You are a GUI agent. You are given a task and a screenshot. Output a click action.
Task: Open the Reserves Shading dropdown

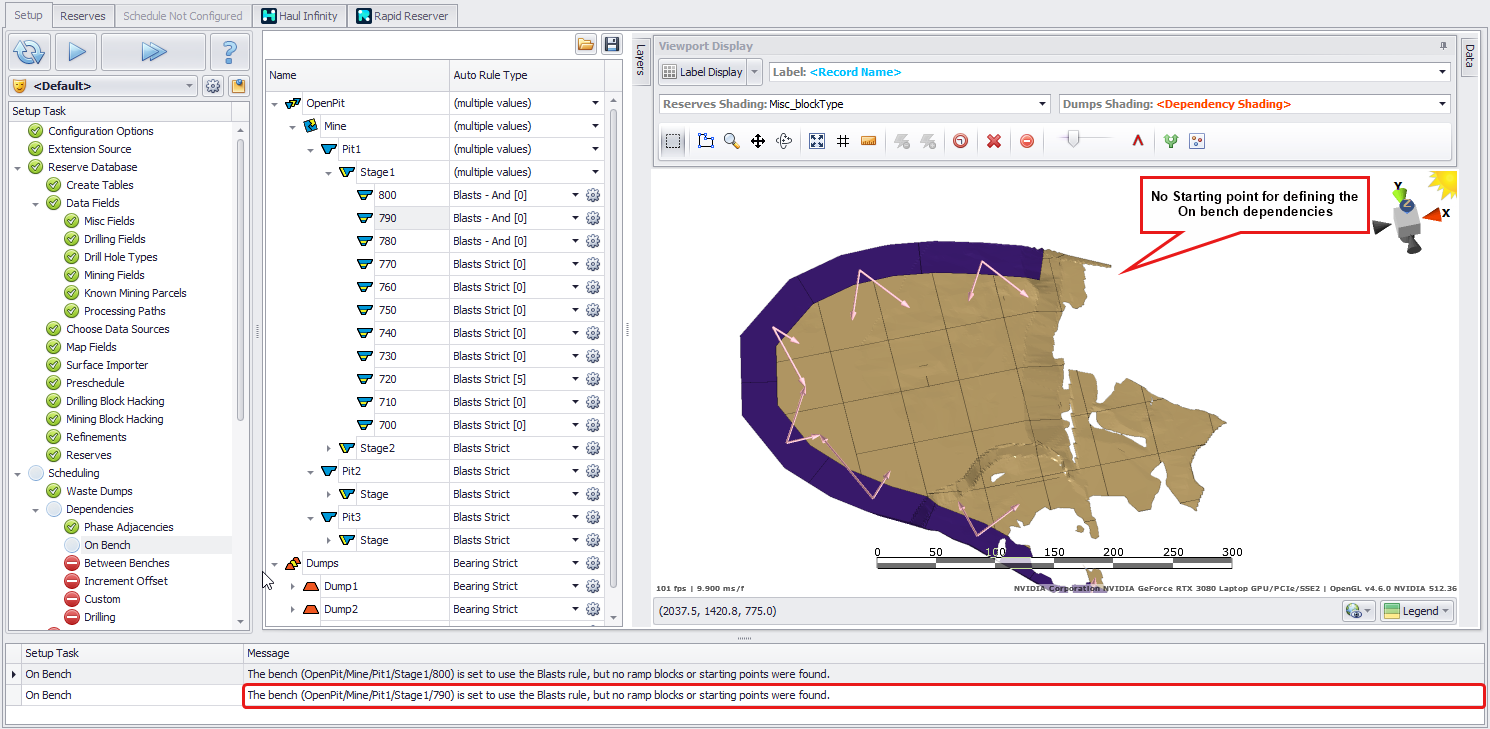coord(1042,104)
